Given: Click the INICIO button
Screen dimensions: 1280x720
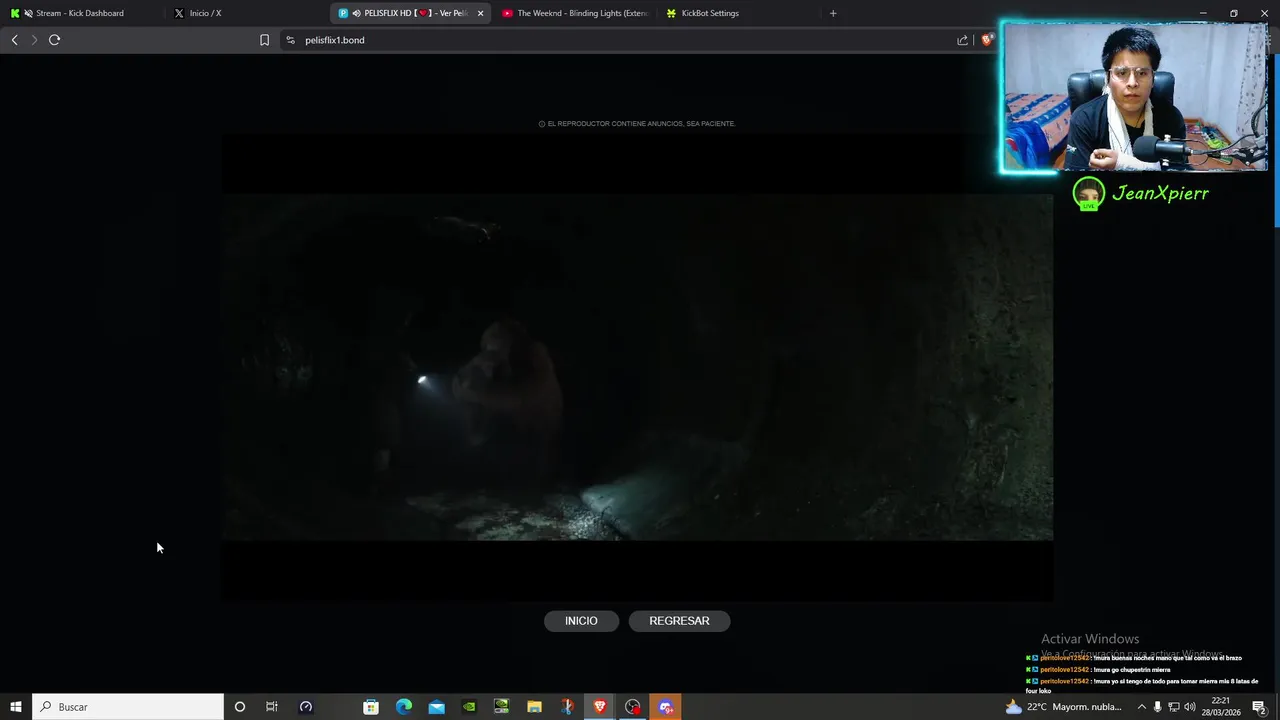Looking at the screenshot, I should pyautogui.click(x=581, y=621).
